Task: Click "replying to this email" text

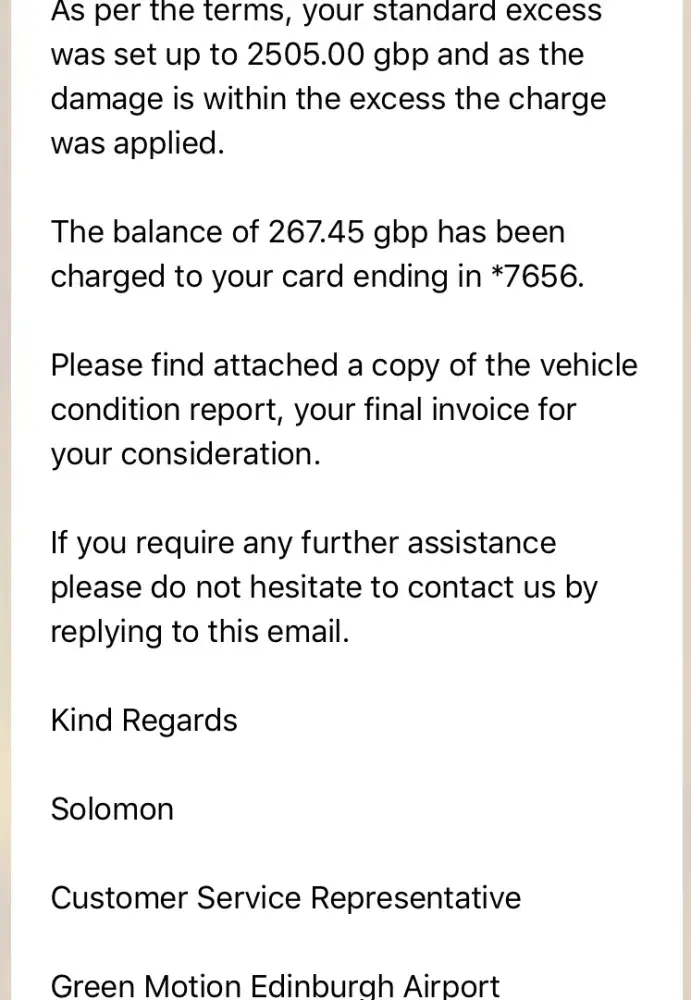Action: (200, 632)
